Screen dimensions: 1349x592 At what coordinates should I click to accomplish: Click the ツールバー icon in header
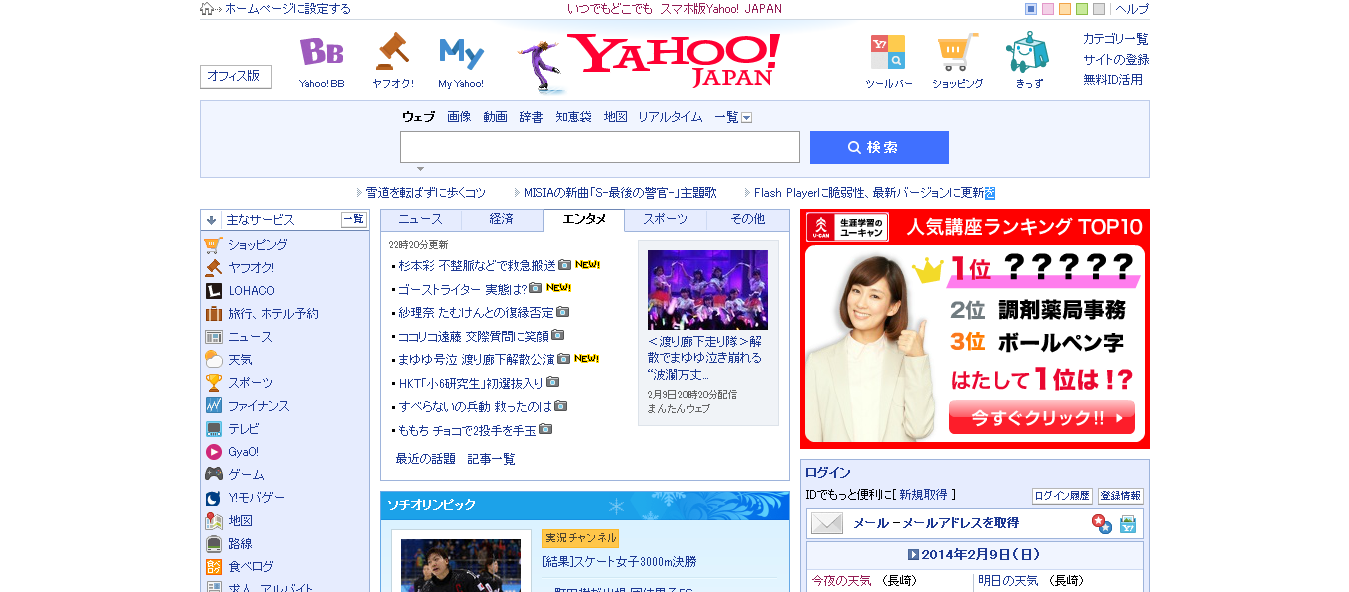[x=888, y=53]
